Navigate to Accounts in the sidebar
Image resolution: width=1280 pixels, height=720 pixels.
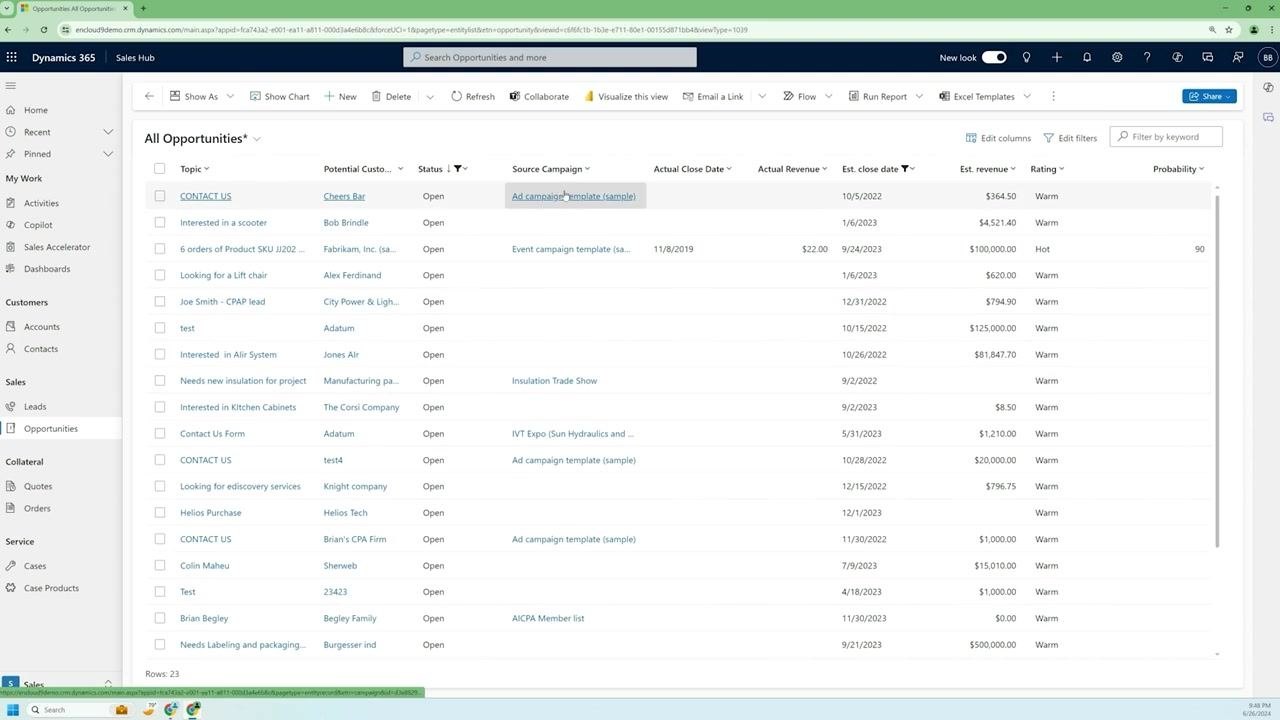pyautogui.click(x=42, y=327)
